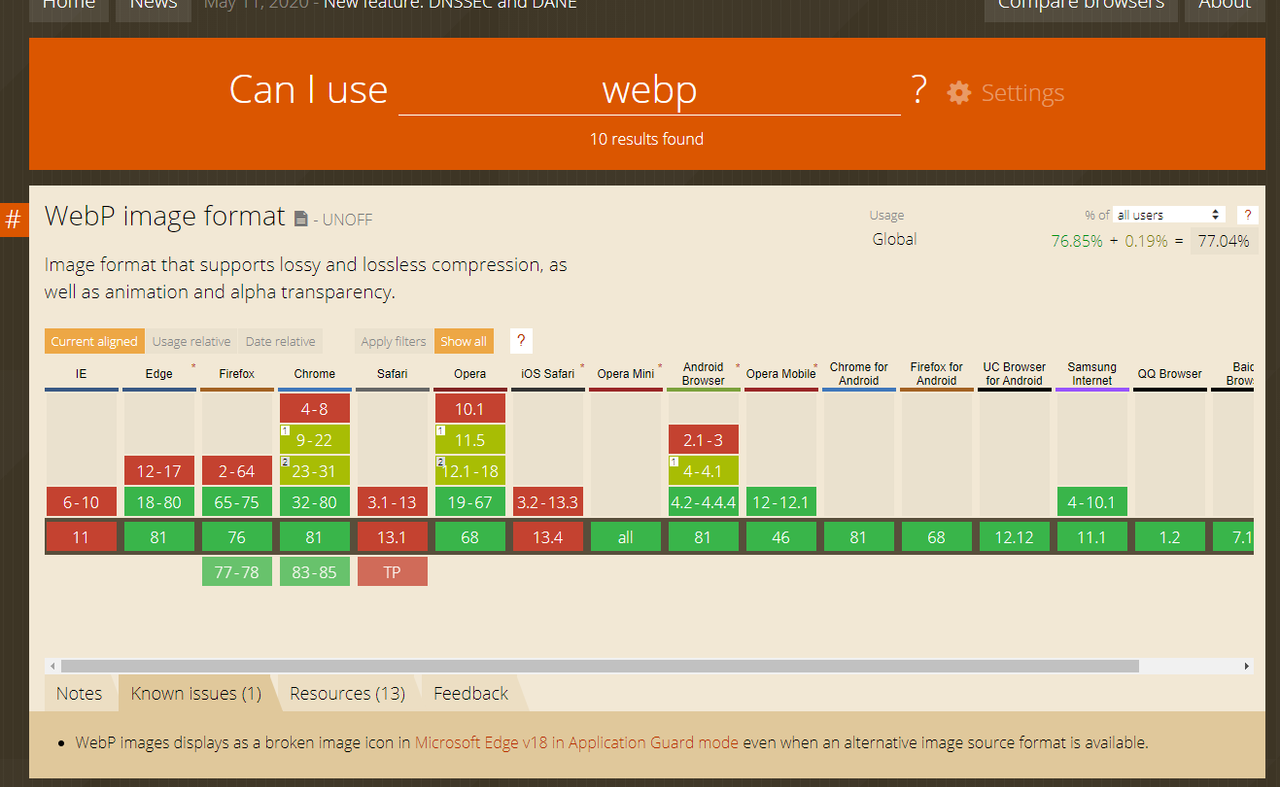Click the Firefox 77-78 cell

[237, 572]
